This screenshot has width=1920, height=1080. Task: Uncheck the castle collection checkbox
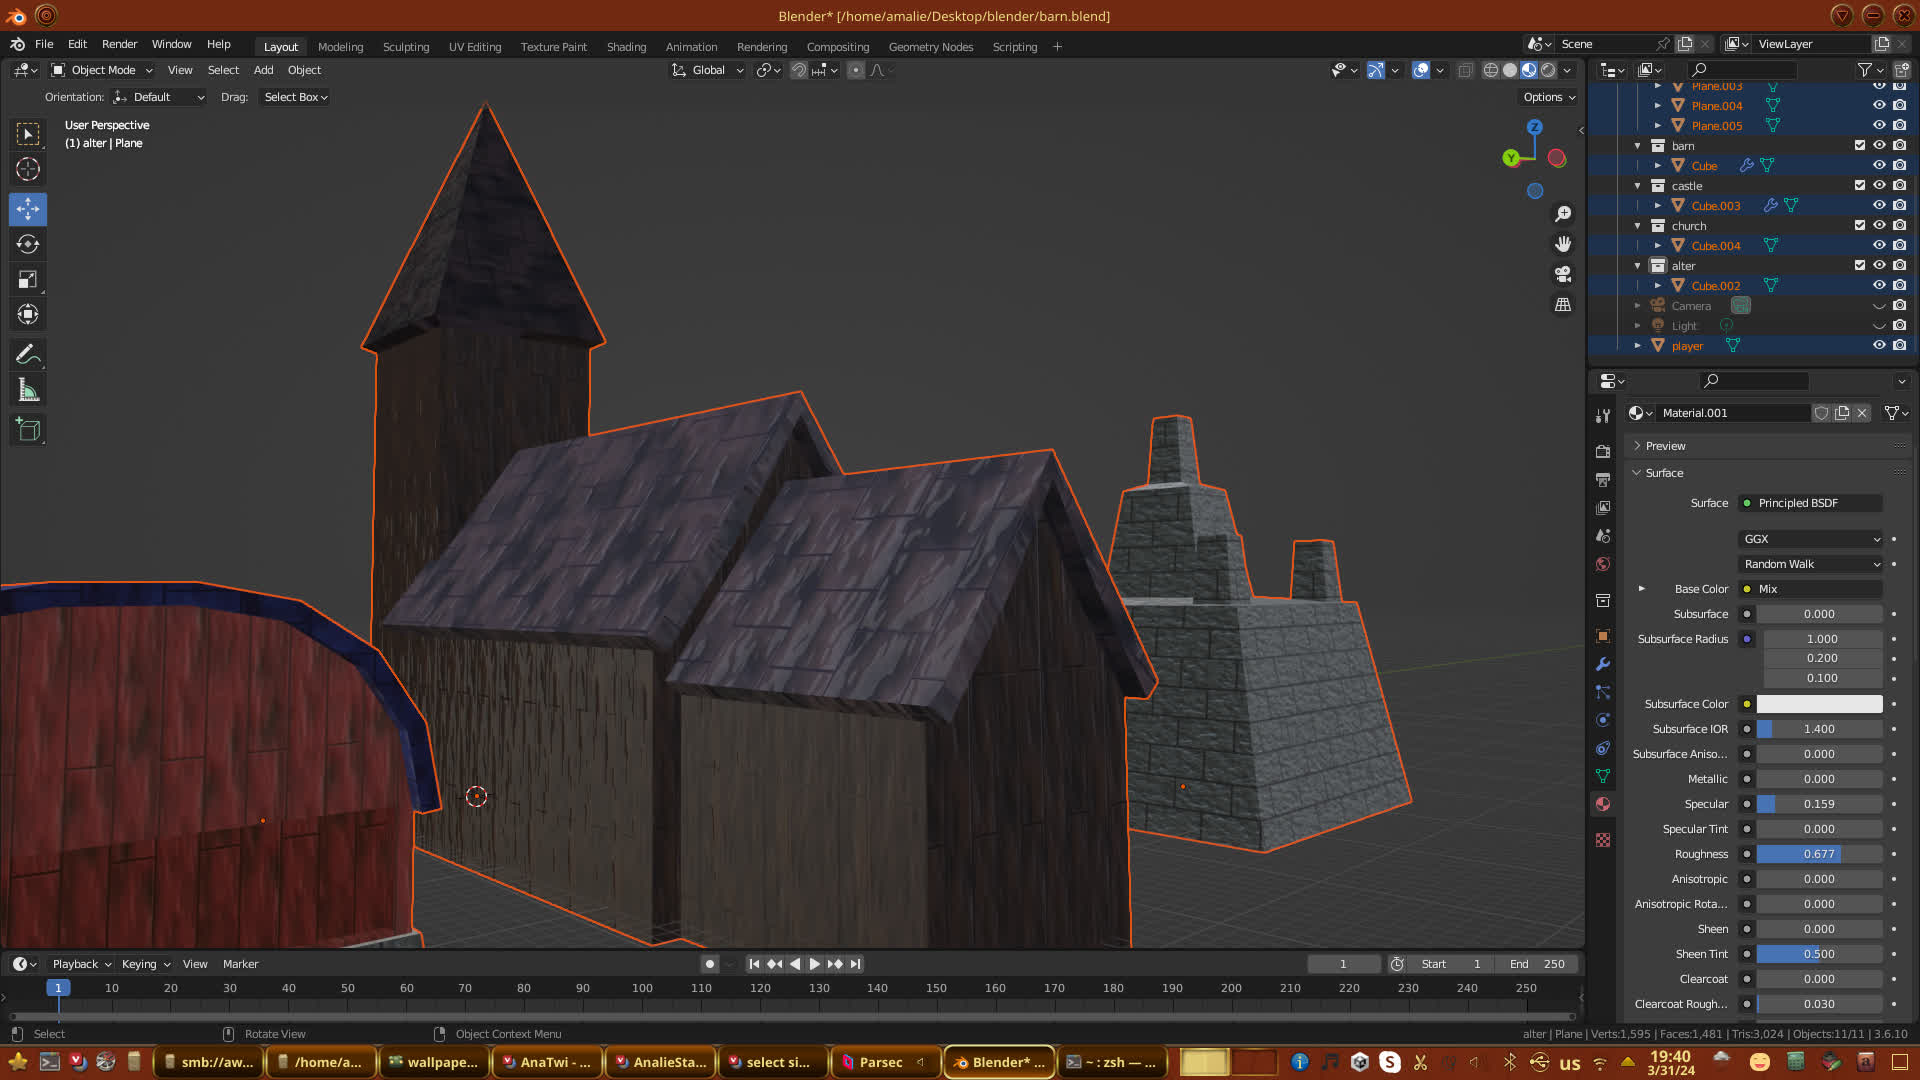pyautogui.click(x=1860, y=185)
